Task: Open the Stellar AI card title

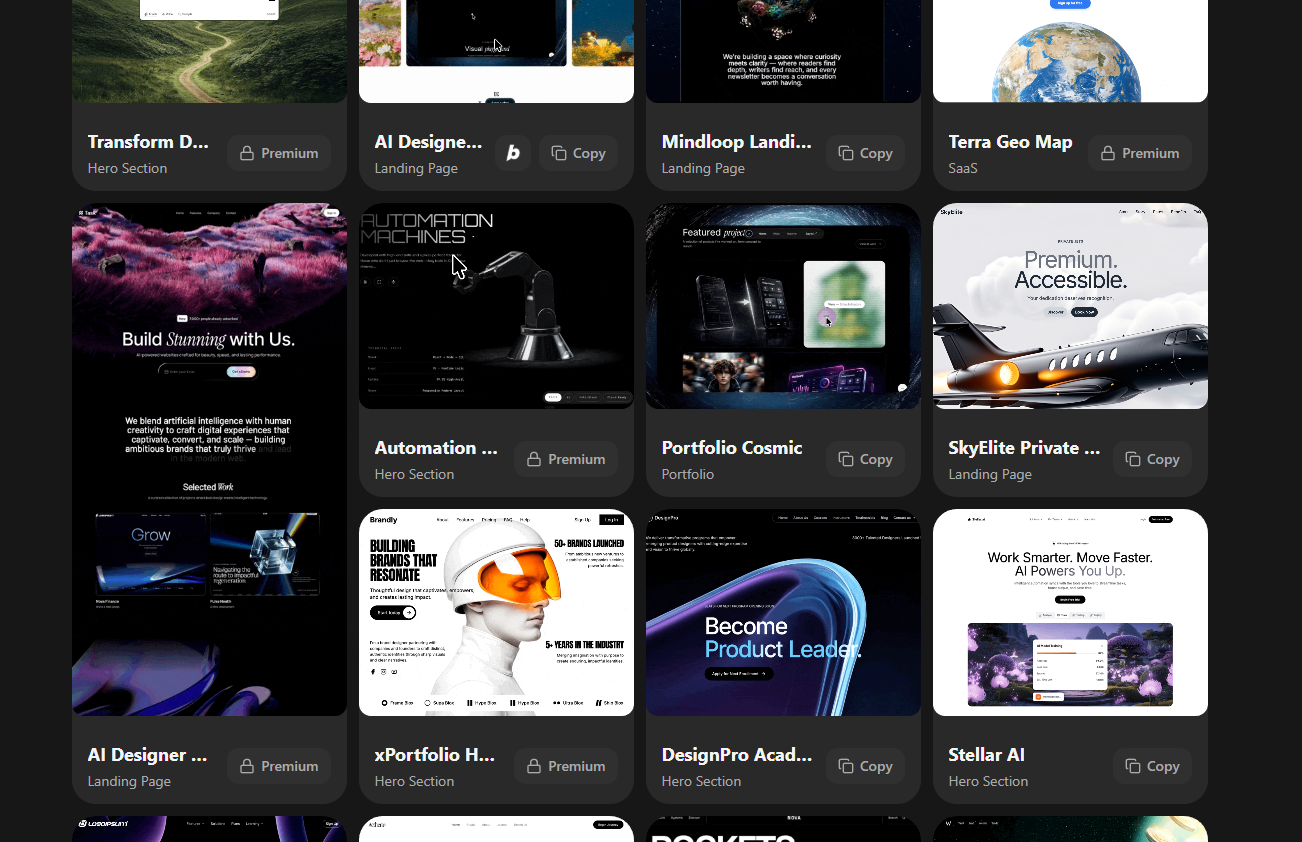Action: click(986, 755)
